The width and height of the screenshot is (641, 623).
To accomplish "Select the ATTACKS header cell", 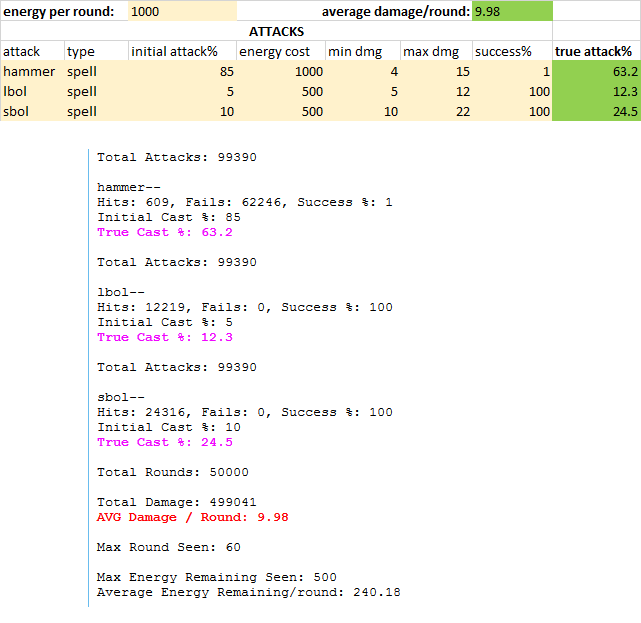I will click(x=276, y=31).
